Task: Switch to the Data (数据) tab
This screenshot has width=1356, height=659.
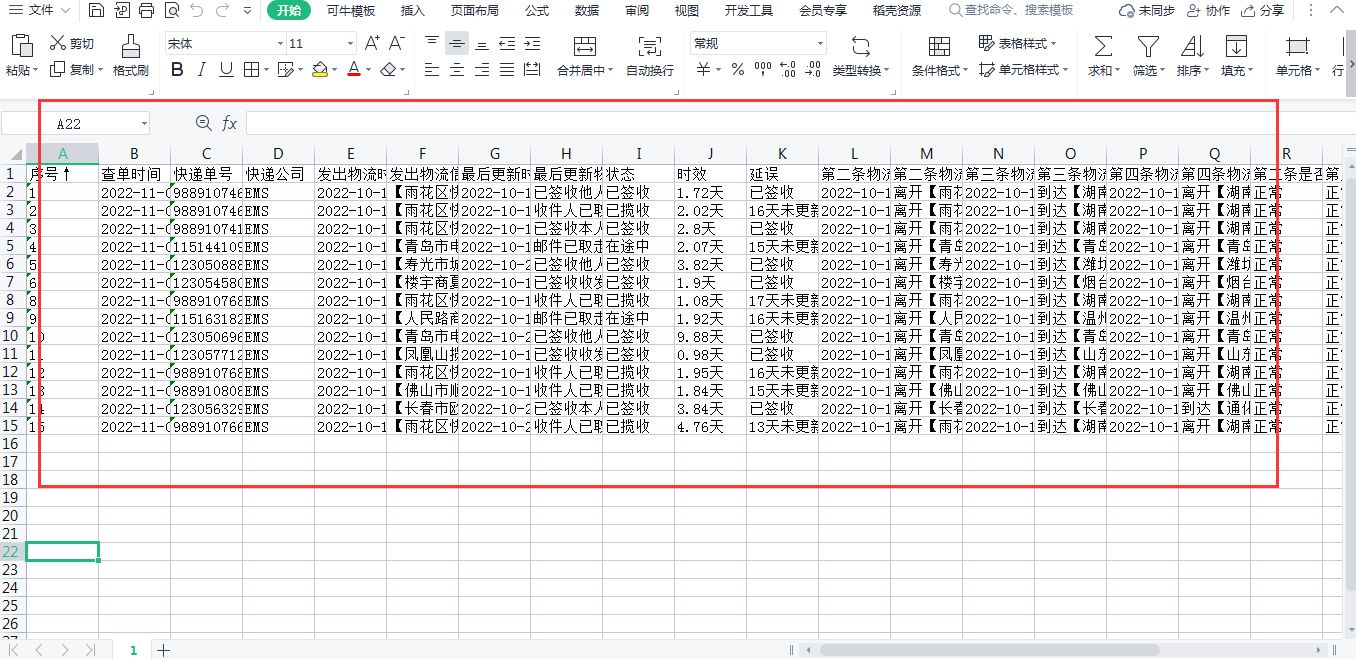Action: click(587, 11)
